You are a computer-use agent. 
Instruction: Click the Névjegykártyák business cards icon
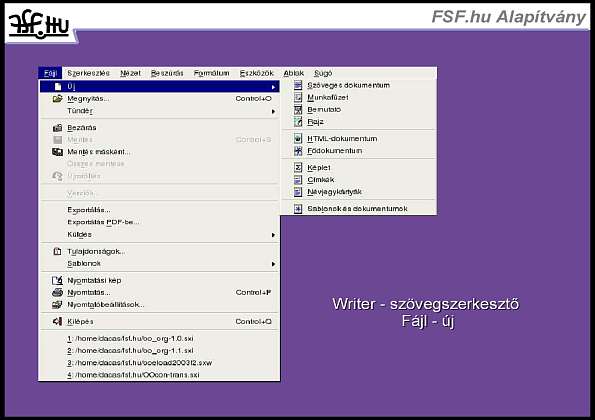coord(298,192)
